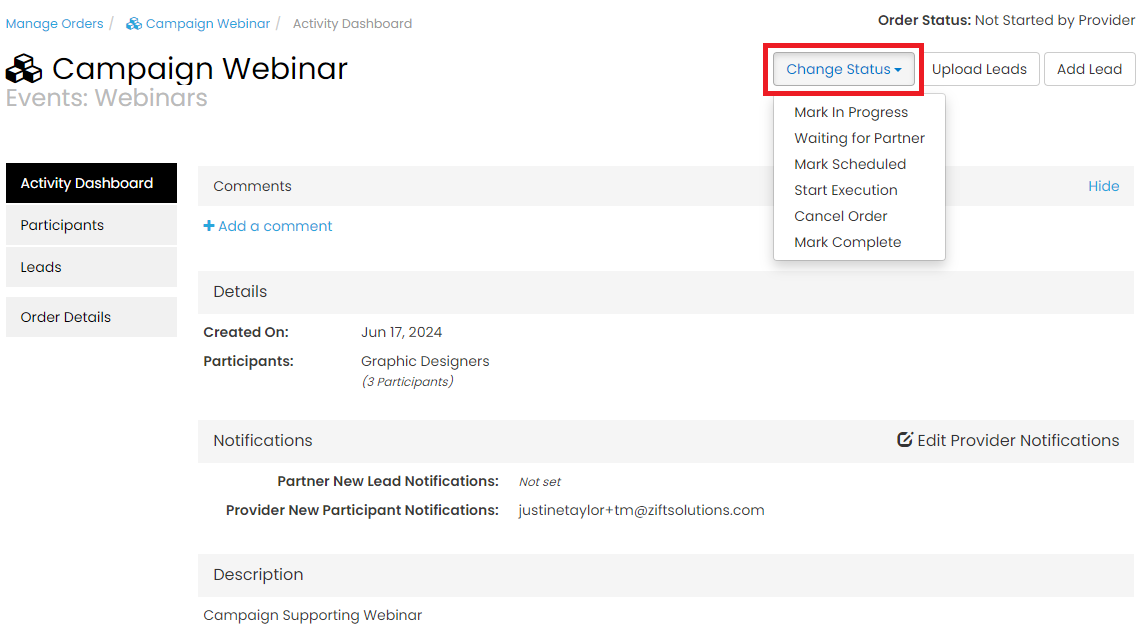1147x638 pixels.
Task: Choose Waiting for Partner status option
Action: click(860, 138)
